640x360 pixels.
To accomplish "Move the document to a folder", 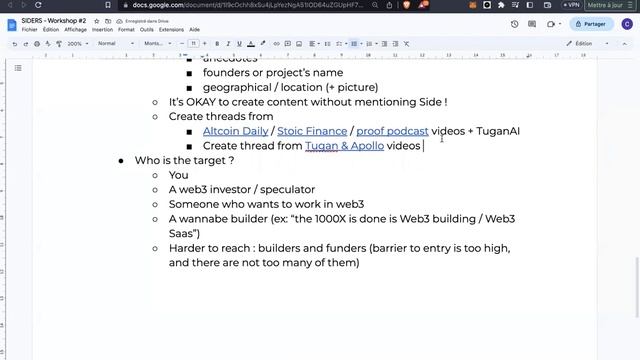I will [108, 21].
